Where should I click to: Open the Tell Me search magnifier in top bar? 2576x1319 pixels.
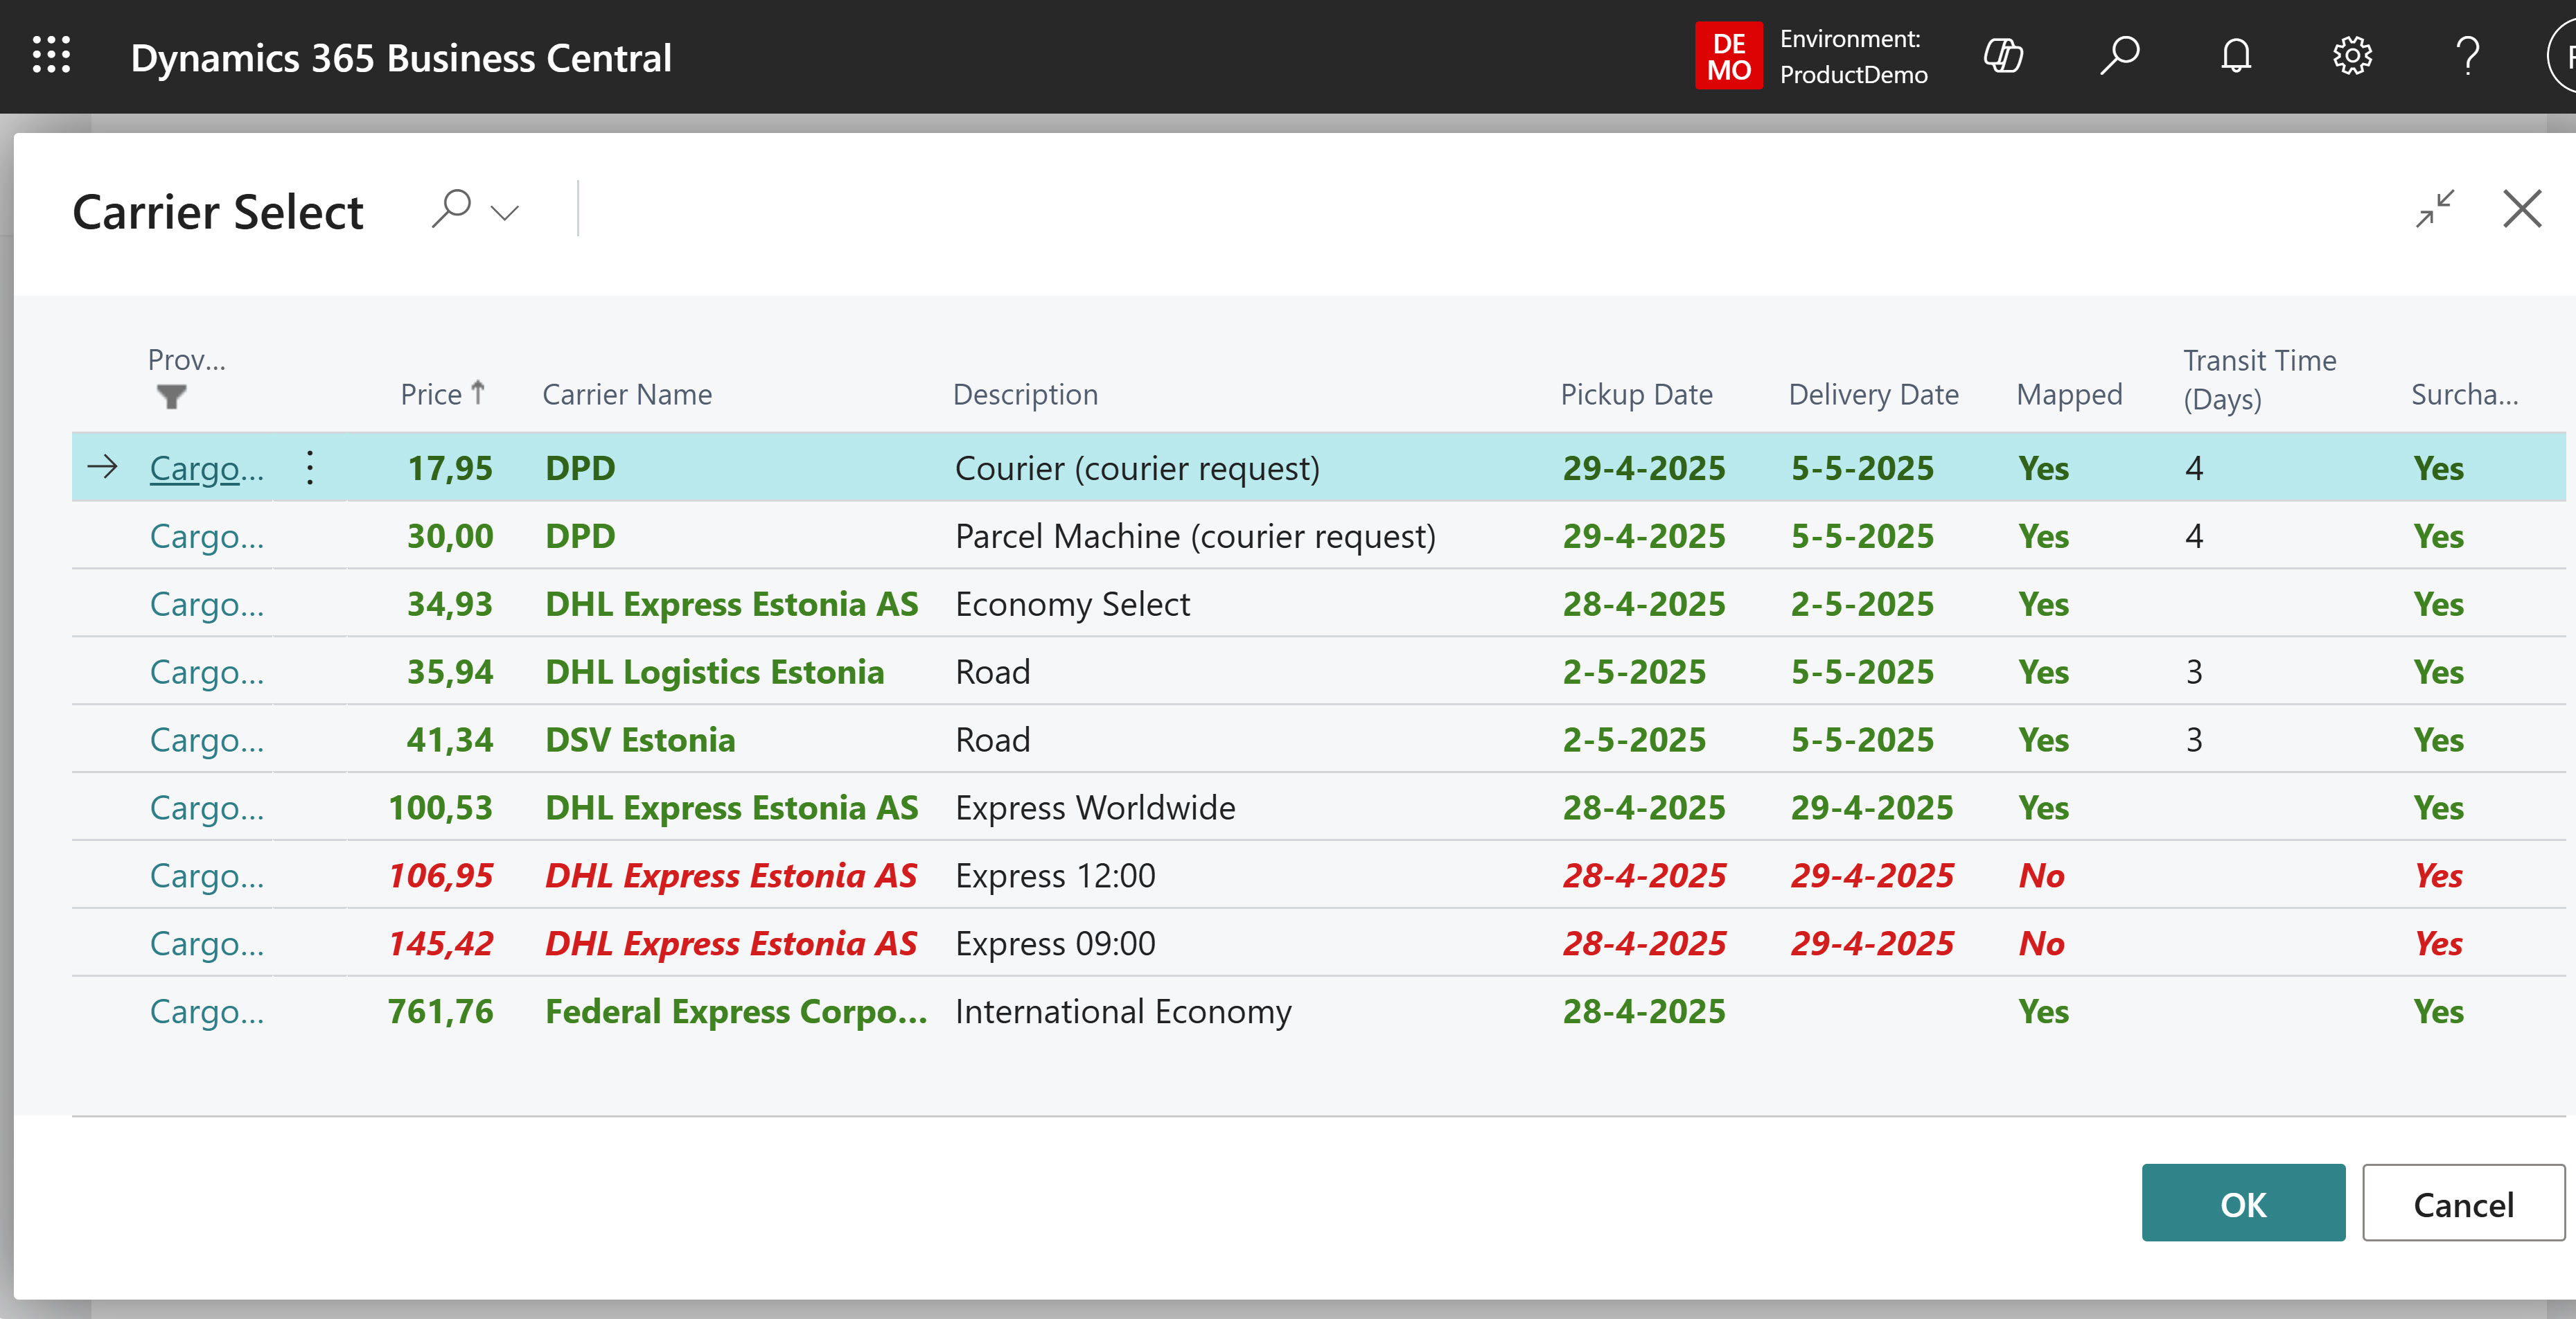(x=2120, y=56)
